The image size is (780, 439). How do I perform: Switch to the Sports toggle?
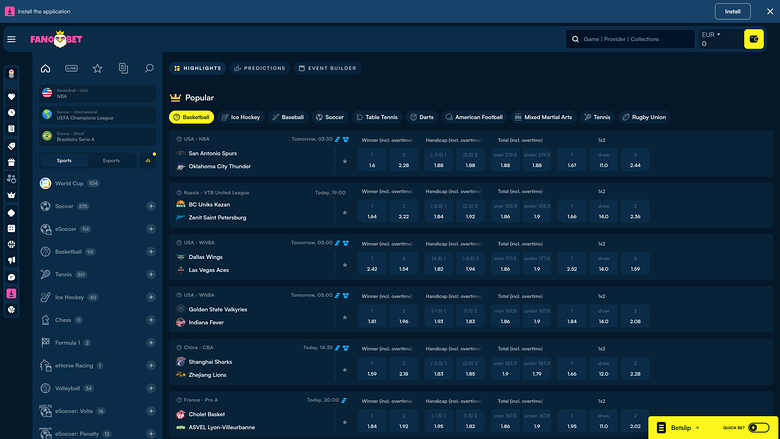coord(64,161)
